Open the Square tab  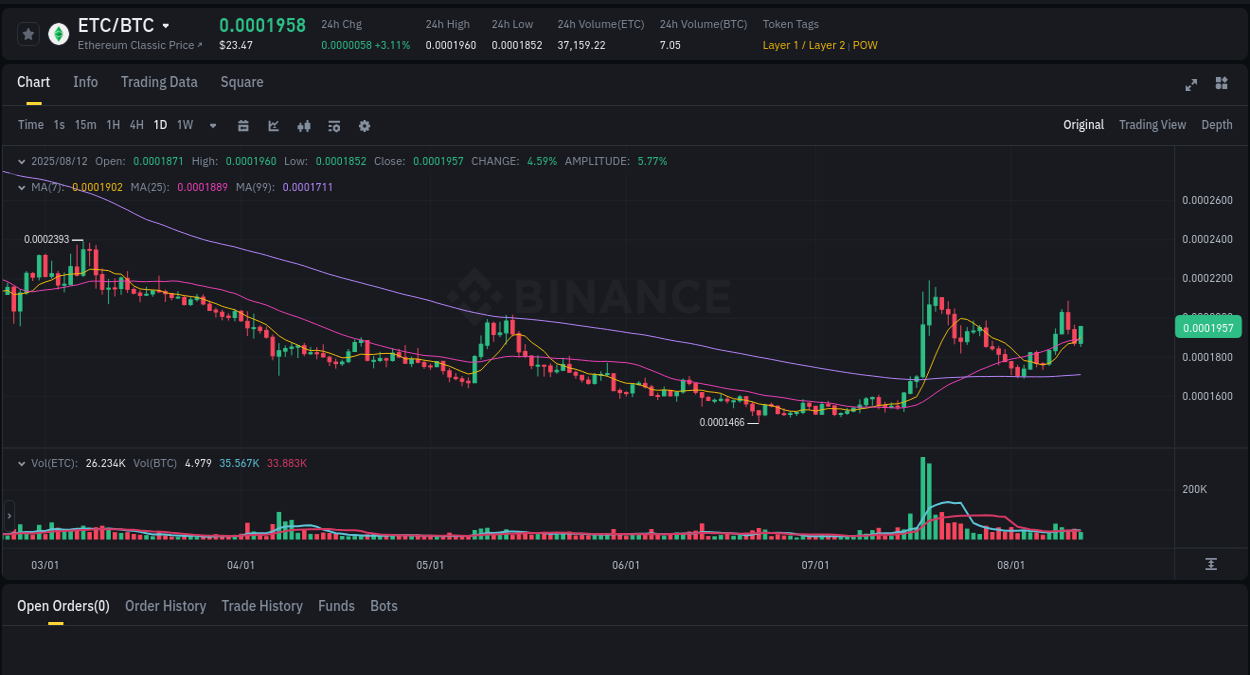point(242,82)
